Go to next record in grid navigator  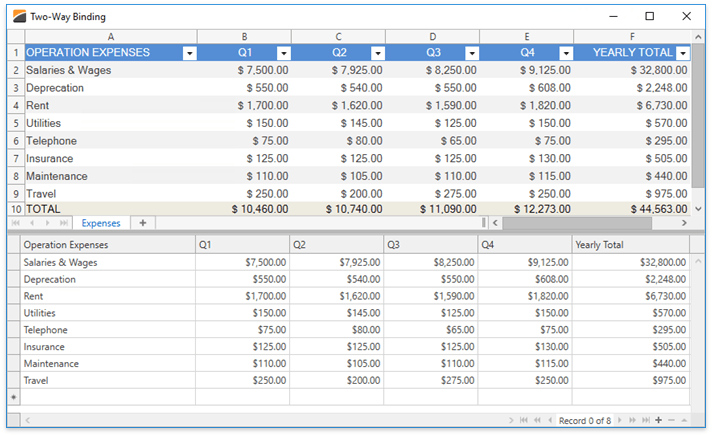619,420
